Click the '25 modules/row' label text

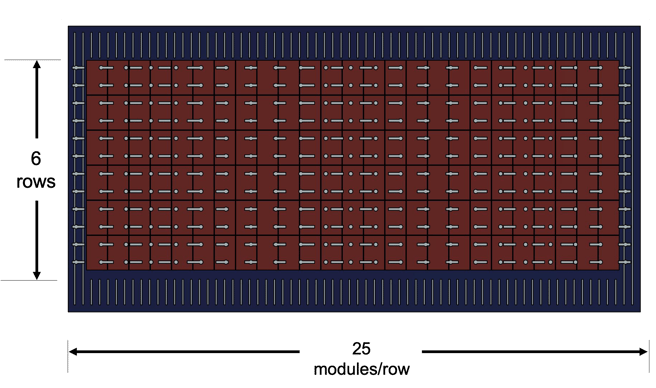(361, 359)
